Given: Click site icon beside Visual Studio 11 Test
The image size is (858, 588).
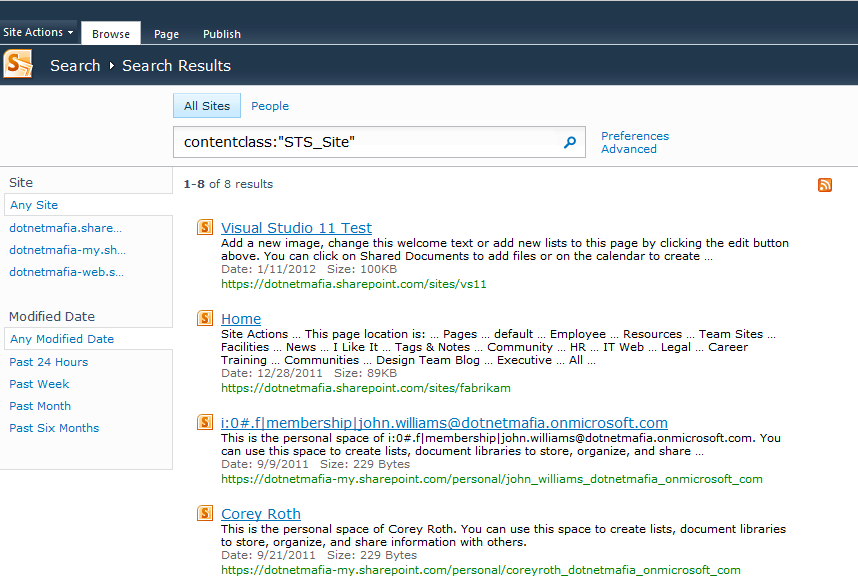Looking at the screenshot, I should 205,227.
